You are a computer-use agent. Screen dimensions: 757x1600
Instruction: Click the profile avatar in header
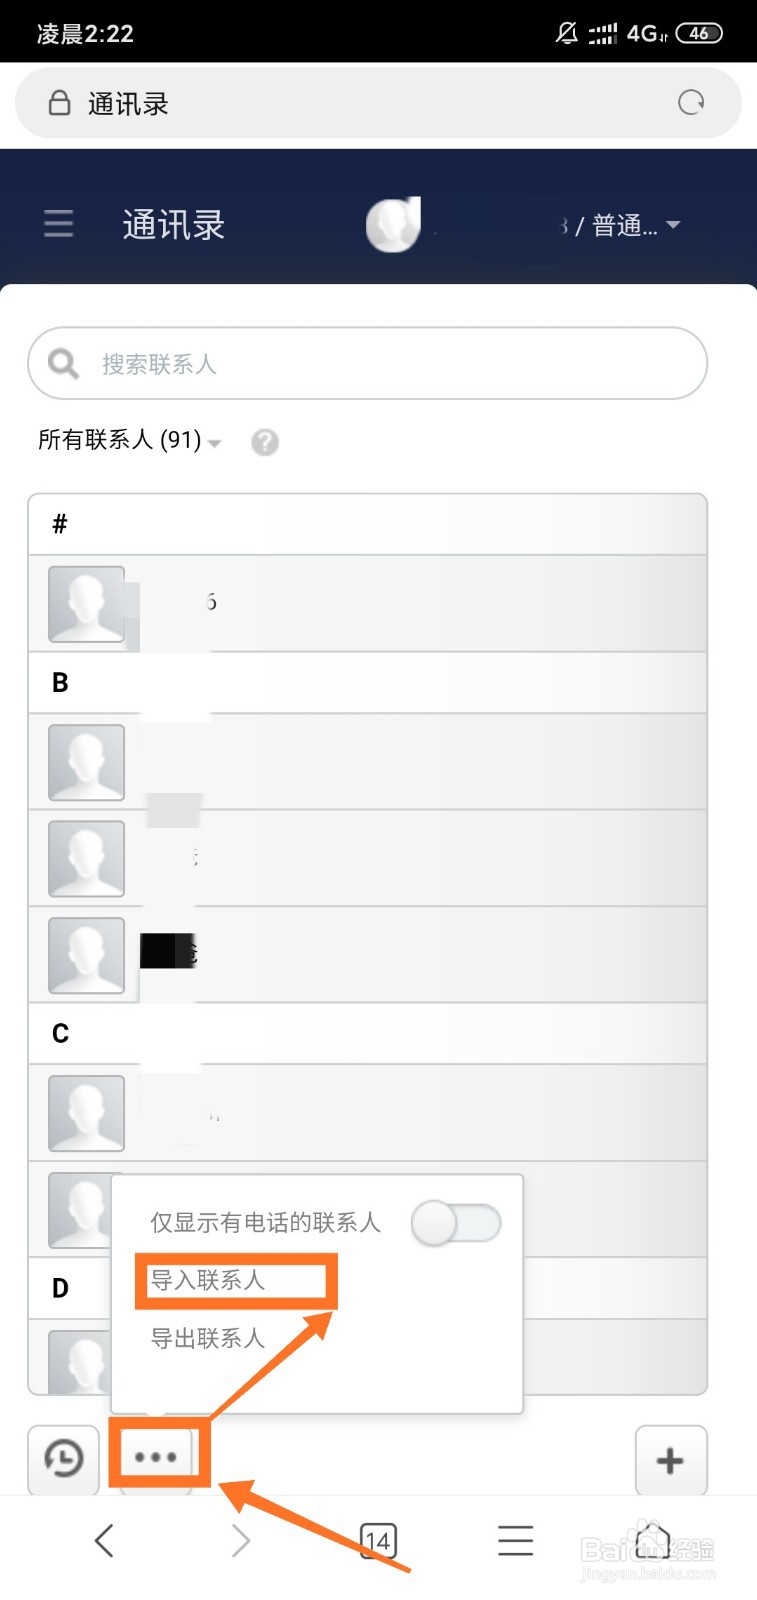(x=393, y=224)
